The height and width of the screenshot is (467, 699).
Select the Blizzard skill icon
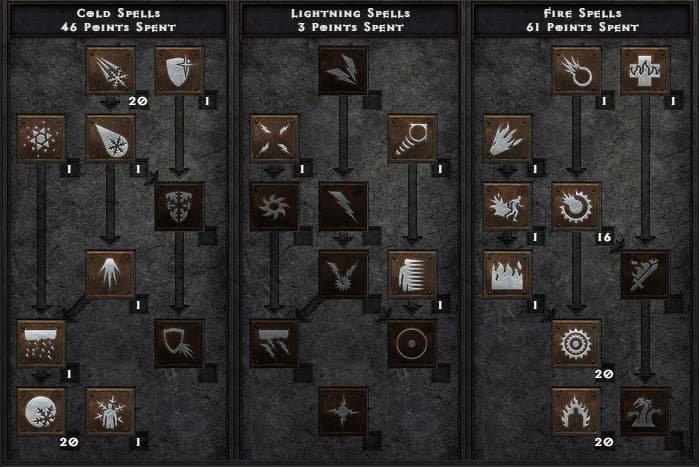coord(41,344)
